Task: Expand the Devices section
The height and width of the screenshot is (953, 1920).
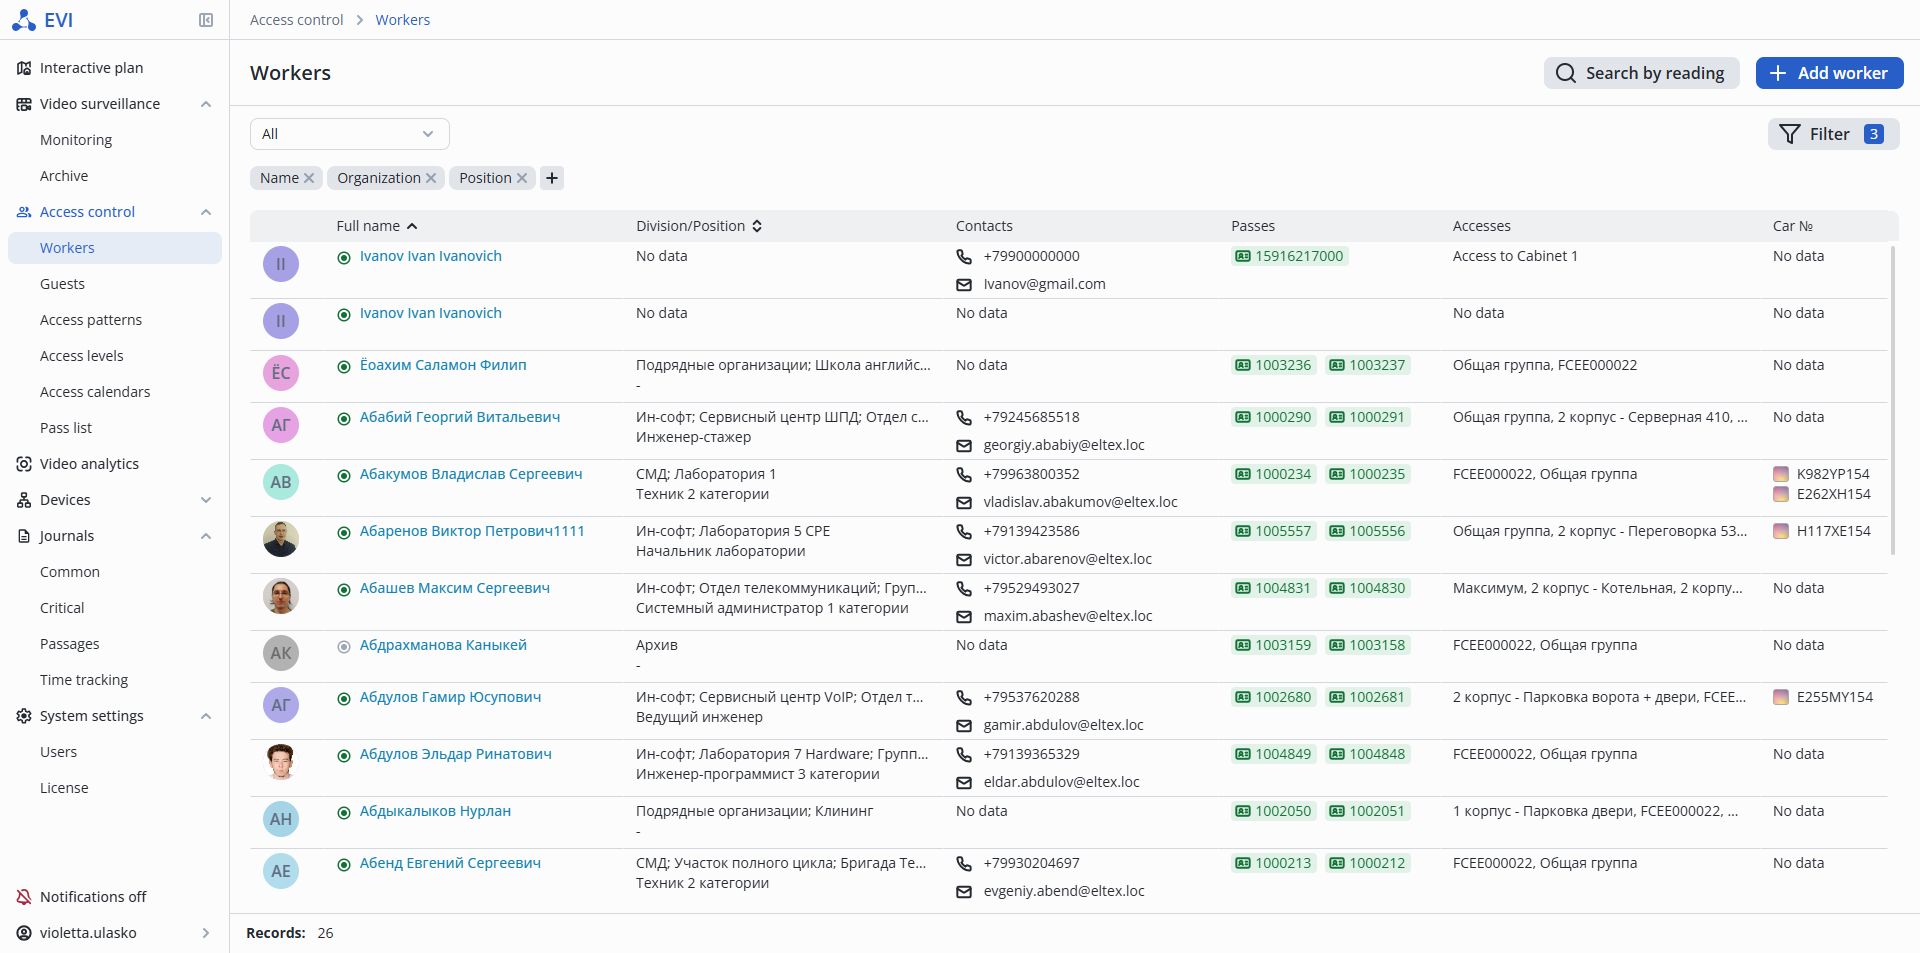Action: [x=206, y=500]
